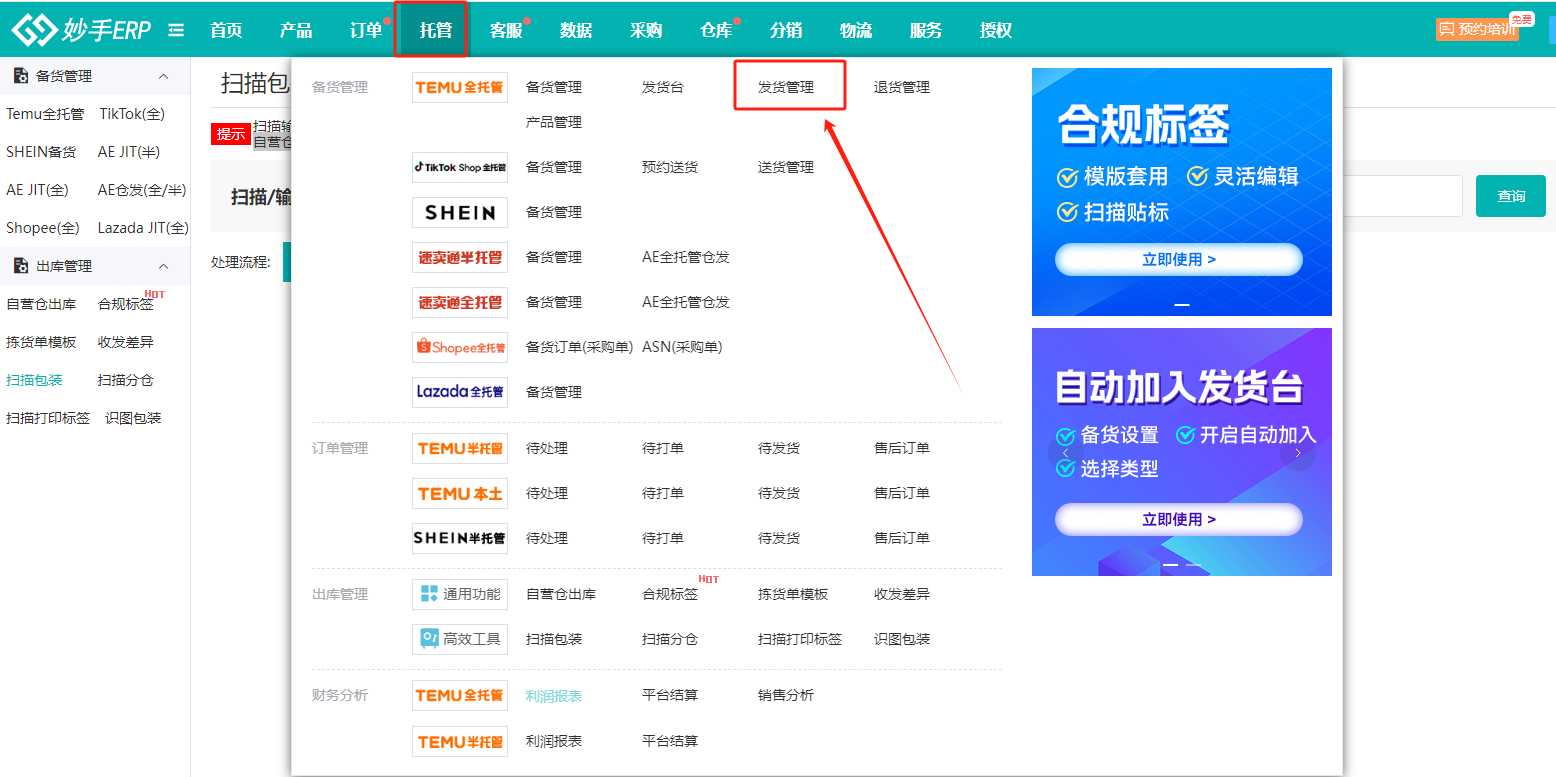
Task: Select 扫描分仓 in the left sidebar
Action: [x=125, y=380]
